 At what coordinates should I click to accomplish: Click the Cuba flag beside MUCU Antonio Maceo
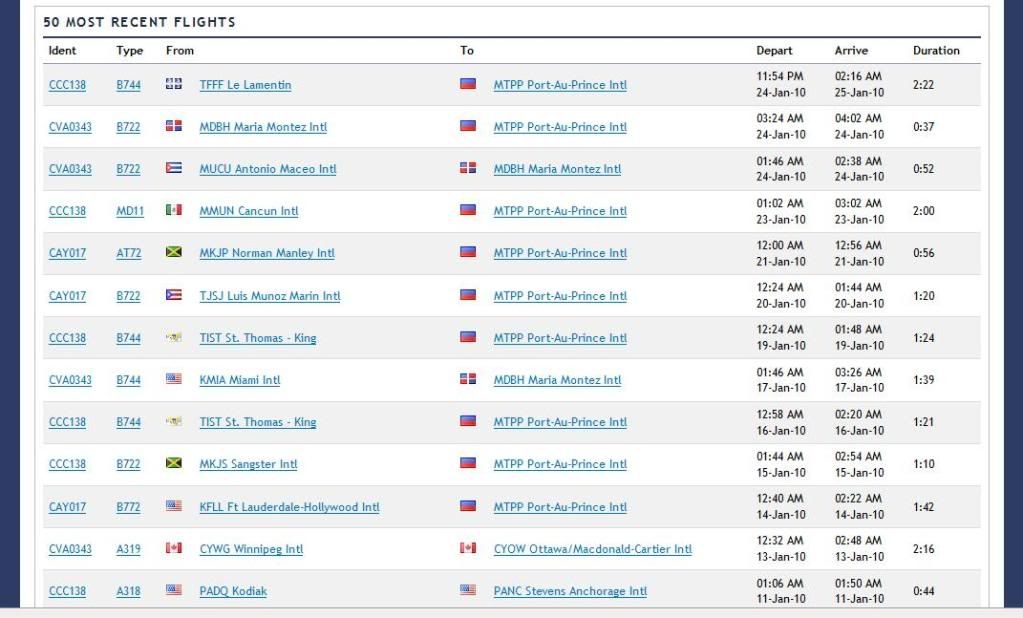tap(173, 169)
